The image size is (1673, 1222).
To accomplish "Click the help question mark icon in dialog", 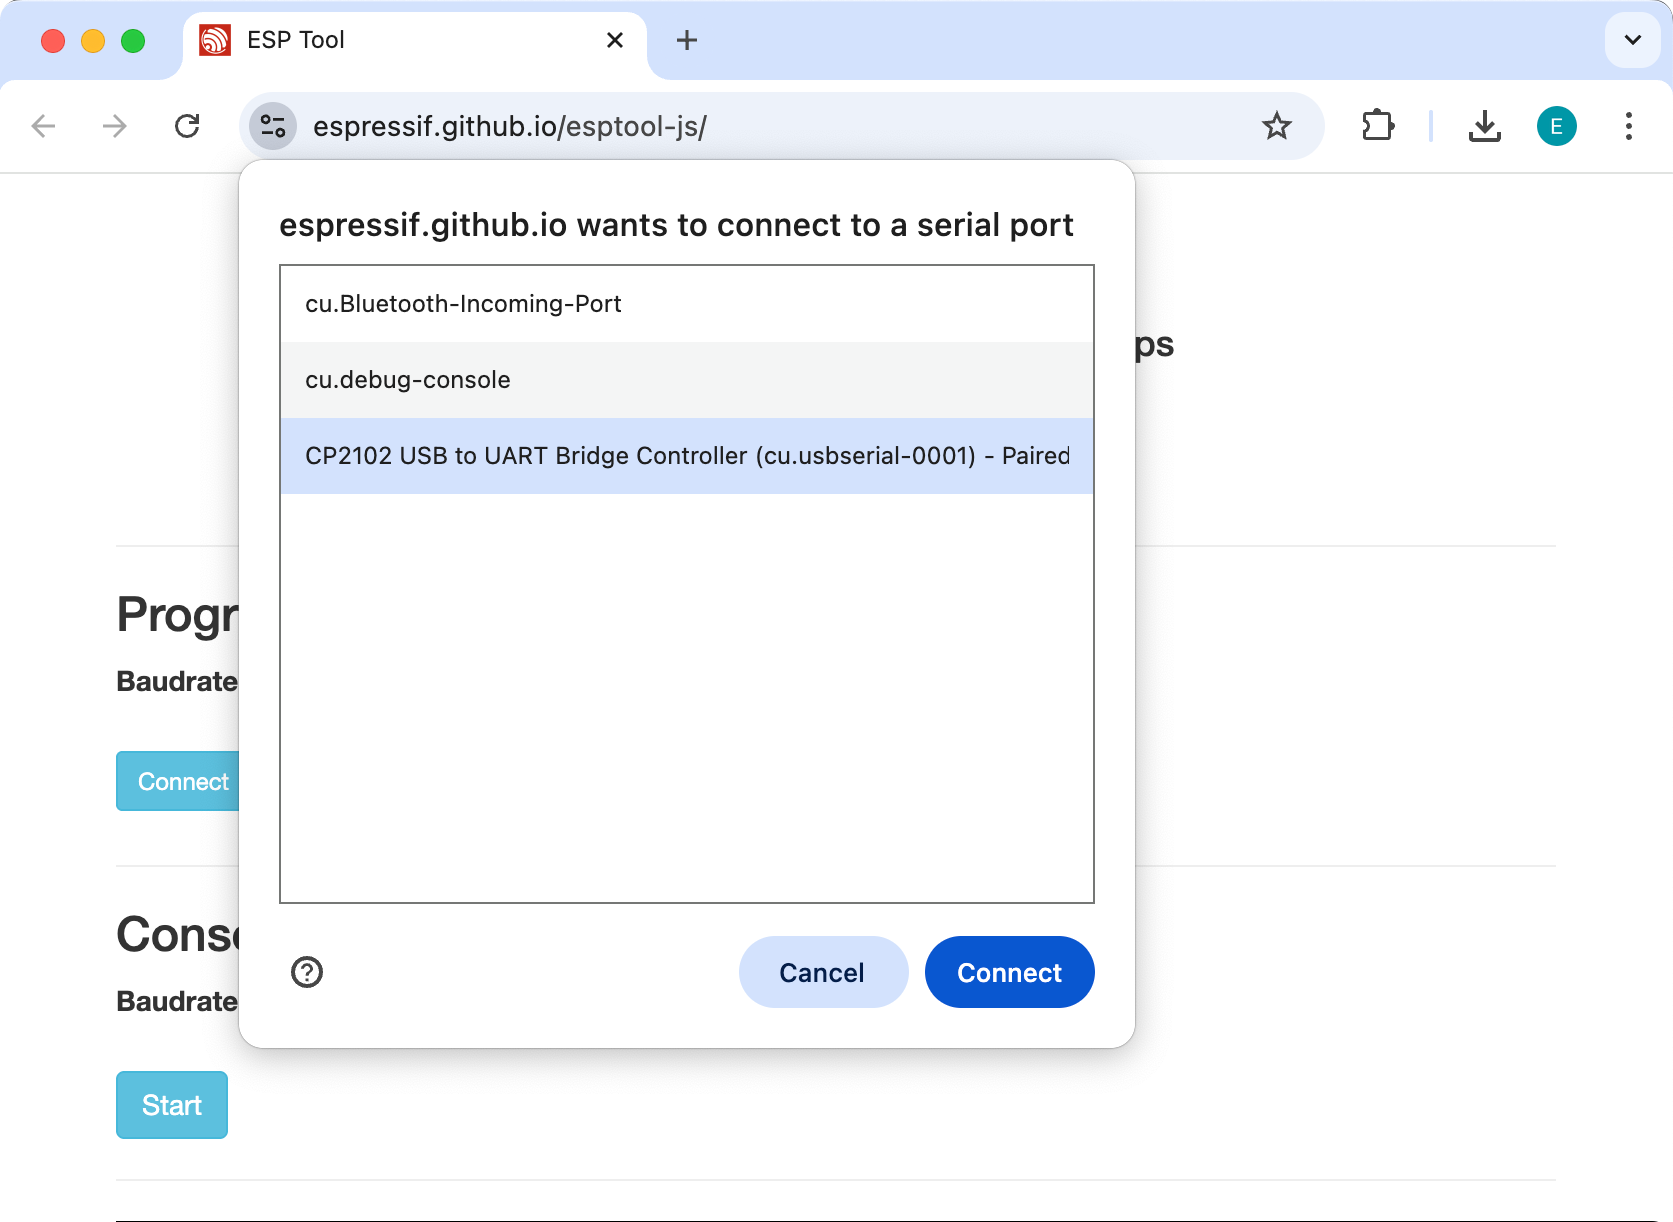I will click(307, 972).
